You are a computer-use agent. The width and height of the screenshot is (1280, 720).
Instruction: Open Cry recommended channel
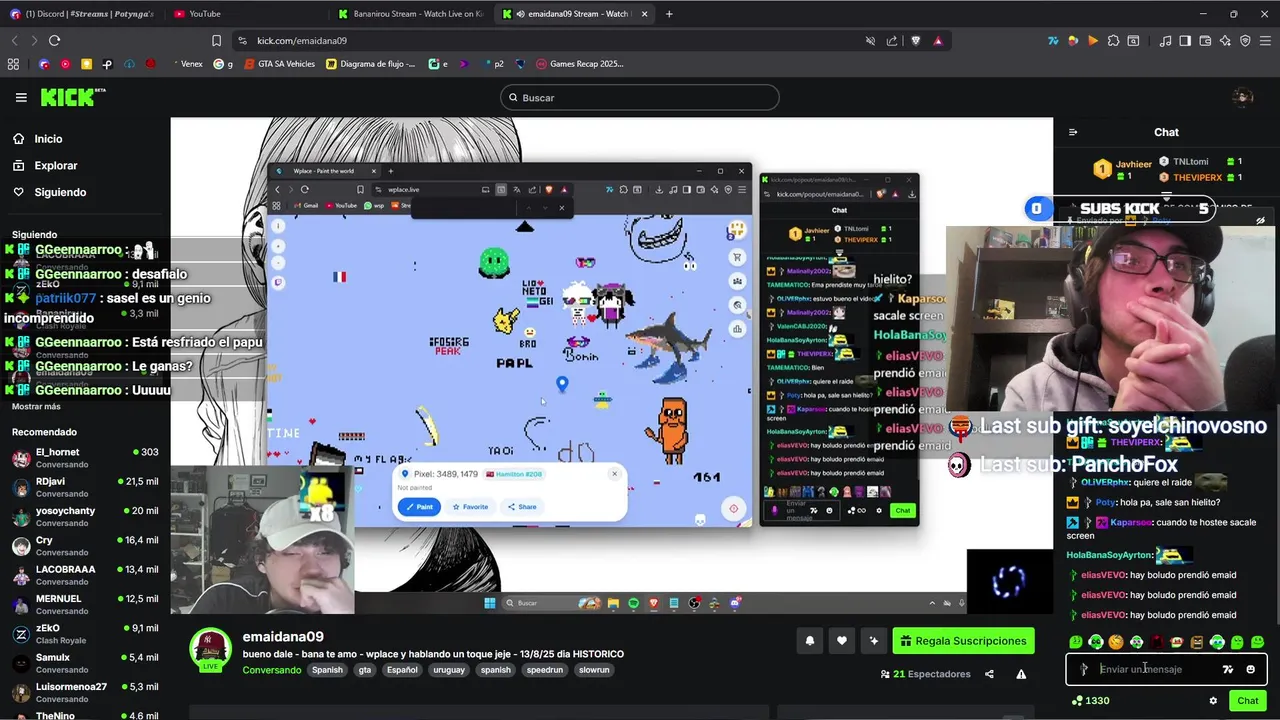pos(85,546)
